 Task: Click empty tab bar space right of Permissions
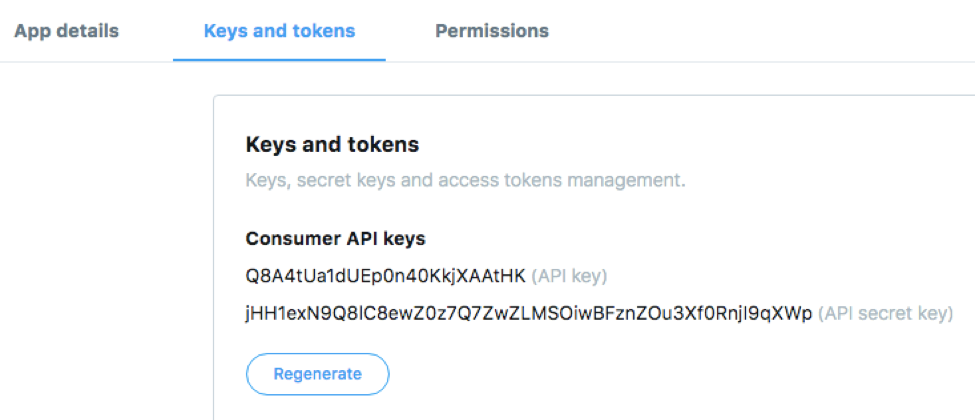click(760, 31)
